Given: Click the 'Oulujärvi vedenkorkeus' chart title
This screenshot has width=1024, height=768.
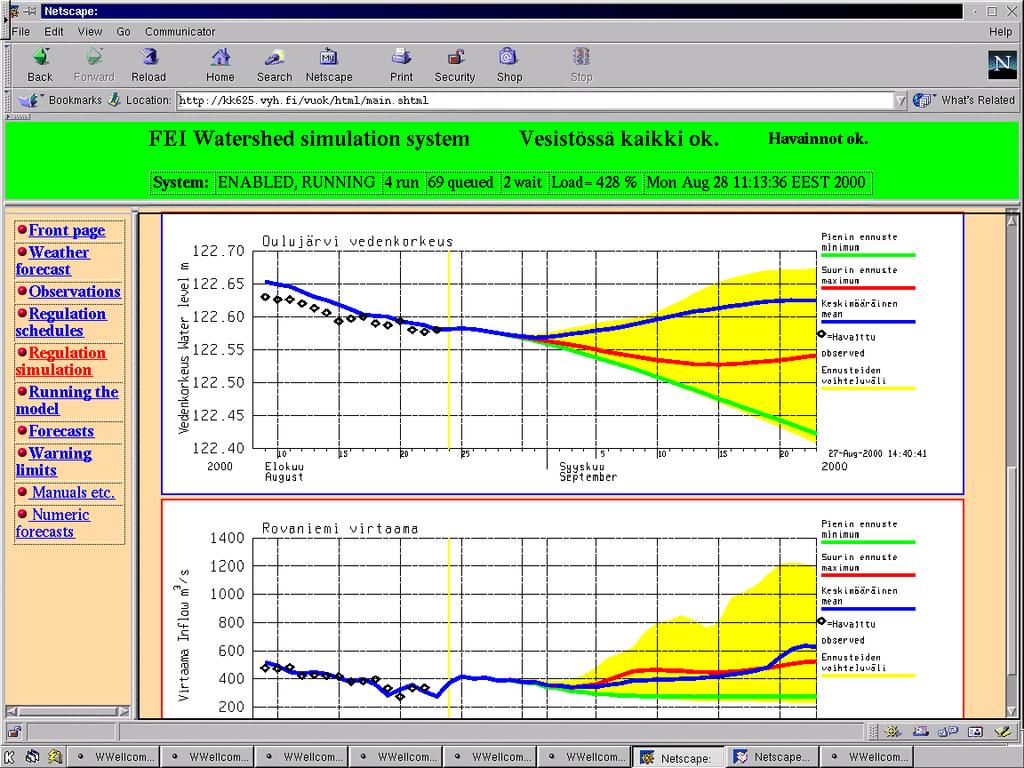Looking at the screenshot, I should tap(357, 241).
